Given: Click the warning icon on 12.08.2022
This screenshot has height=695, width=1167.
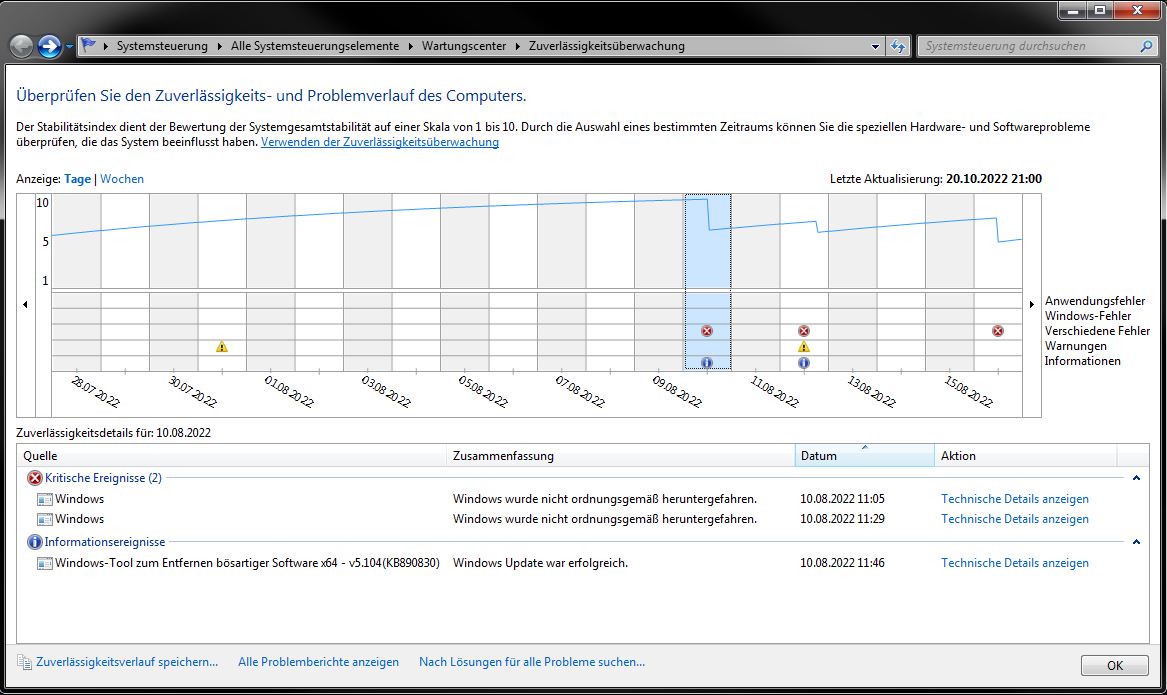Looking at the screenshot, I should click(x=804, y=347).
